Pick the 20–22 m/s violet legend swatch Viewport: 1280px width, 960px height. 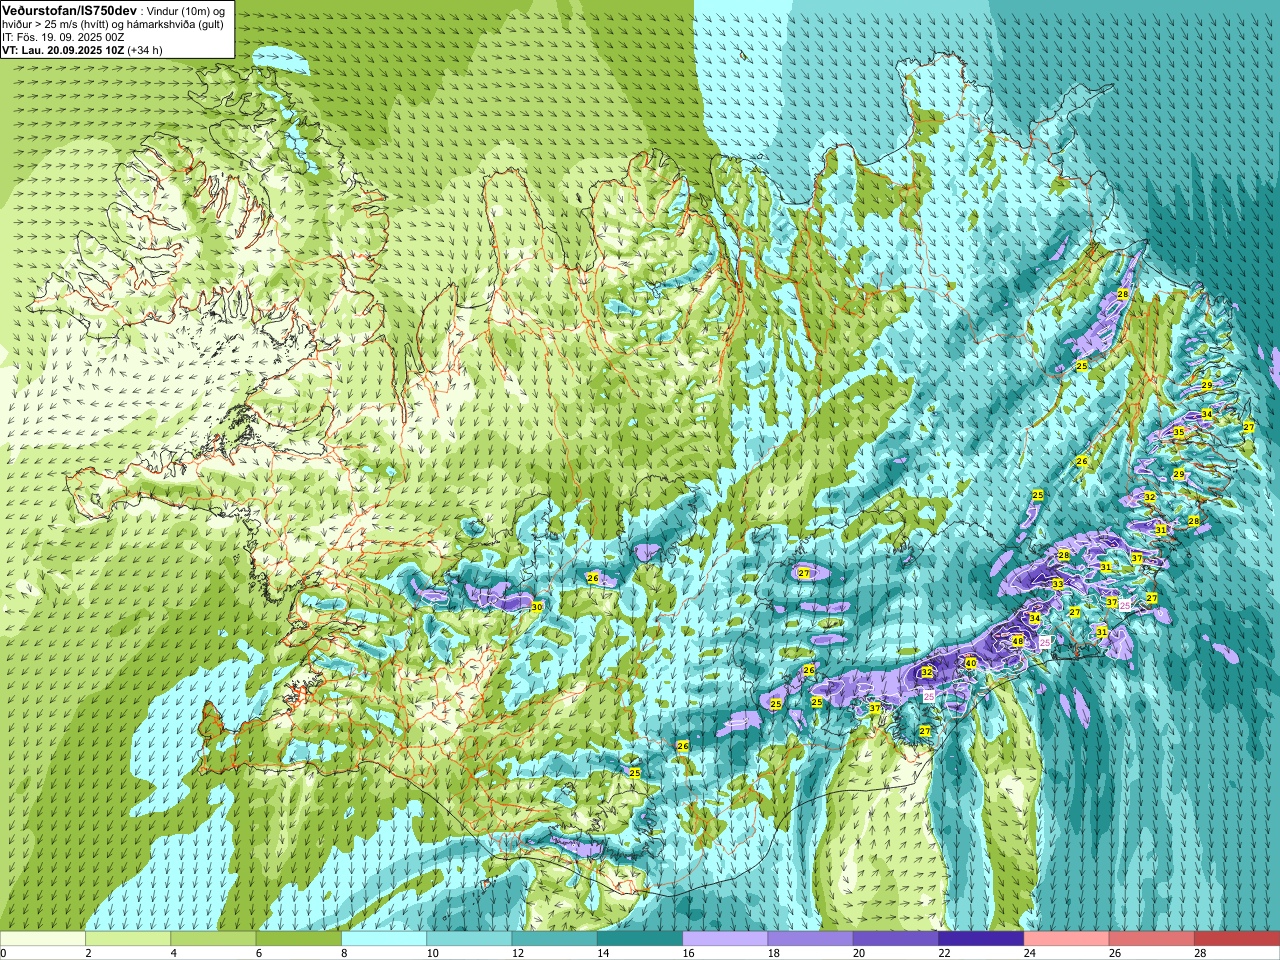[x=896, y=939]
